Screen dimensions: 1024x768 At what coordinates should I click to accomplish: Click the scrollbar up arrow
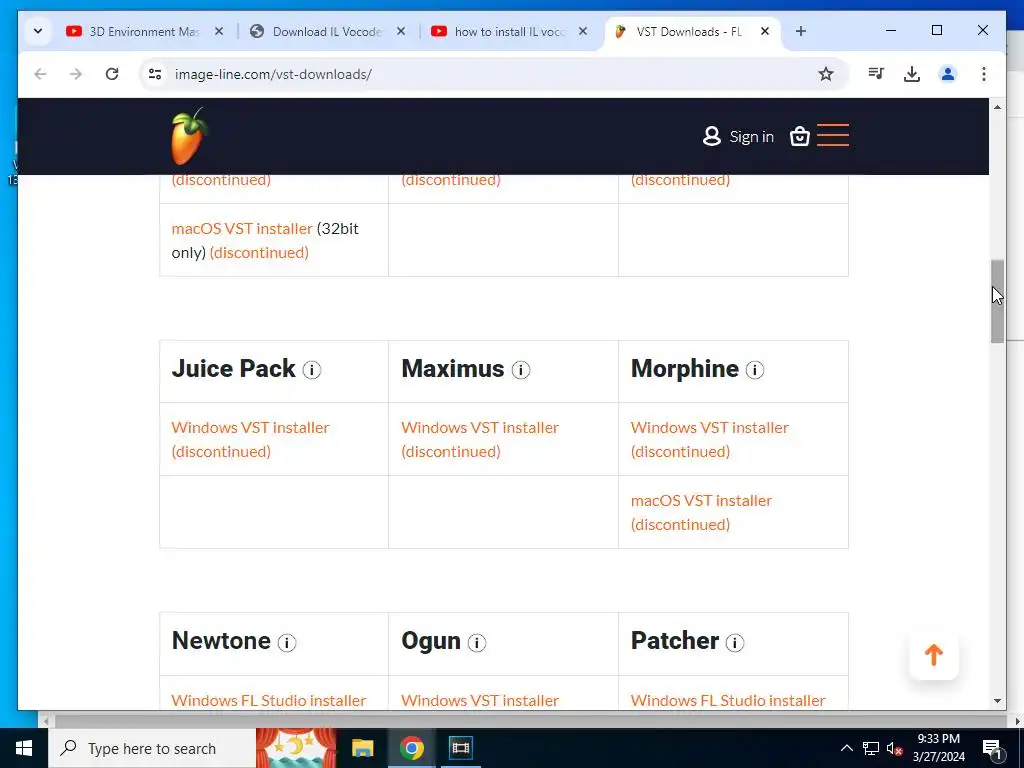pos(997,106)
